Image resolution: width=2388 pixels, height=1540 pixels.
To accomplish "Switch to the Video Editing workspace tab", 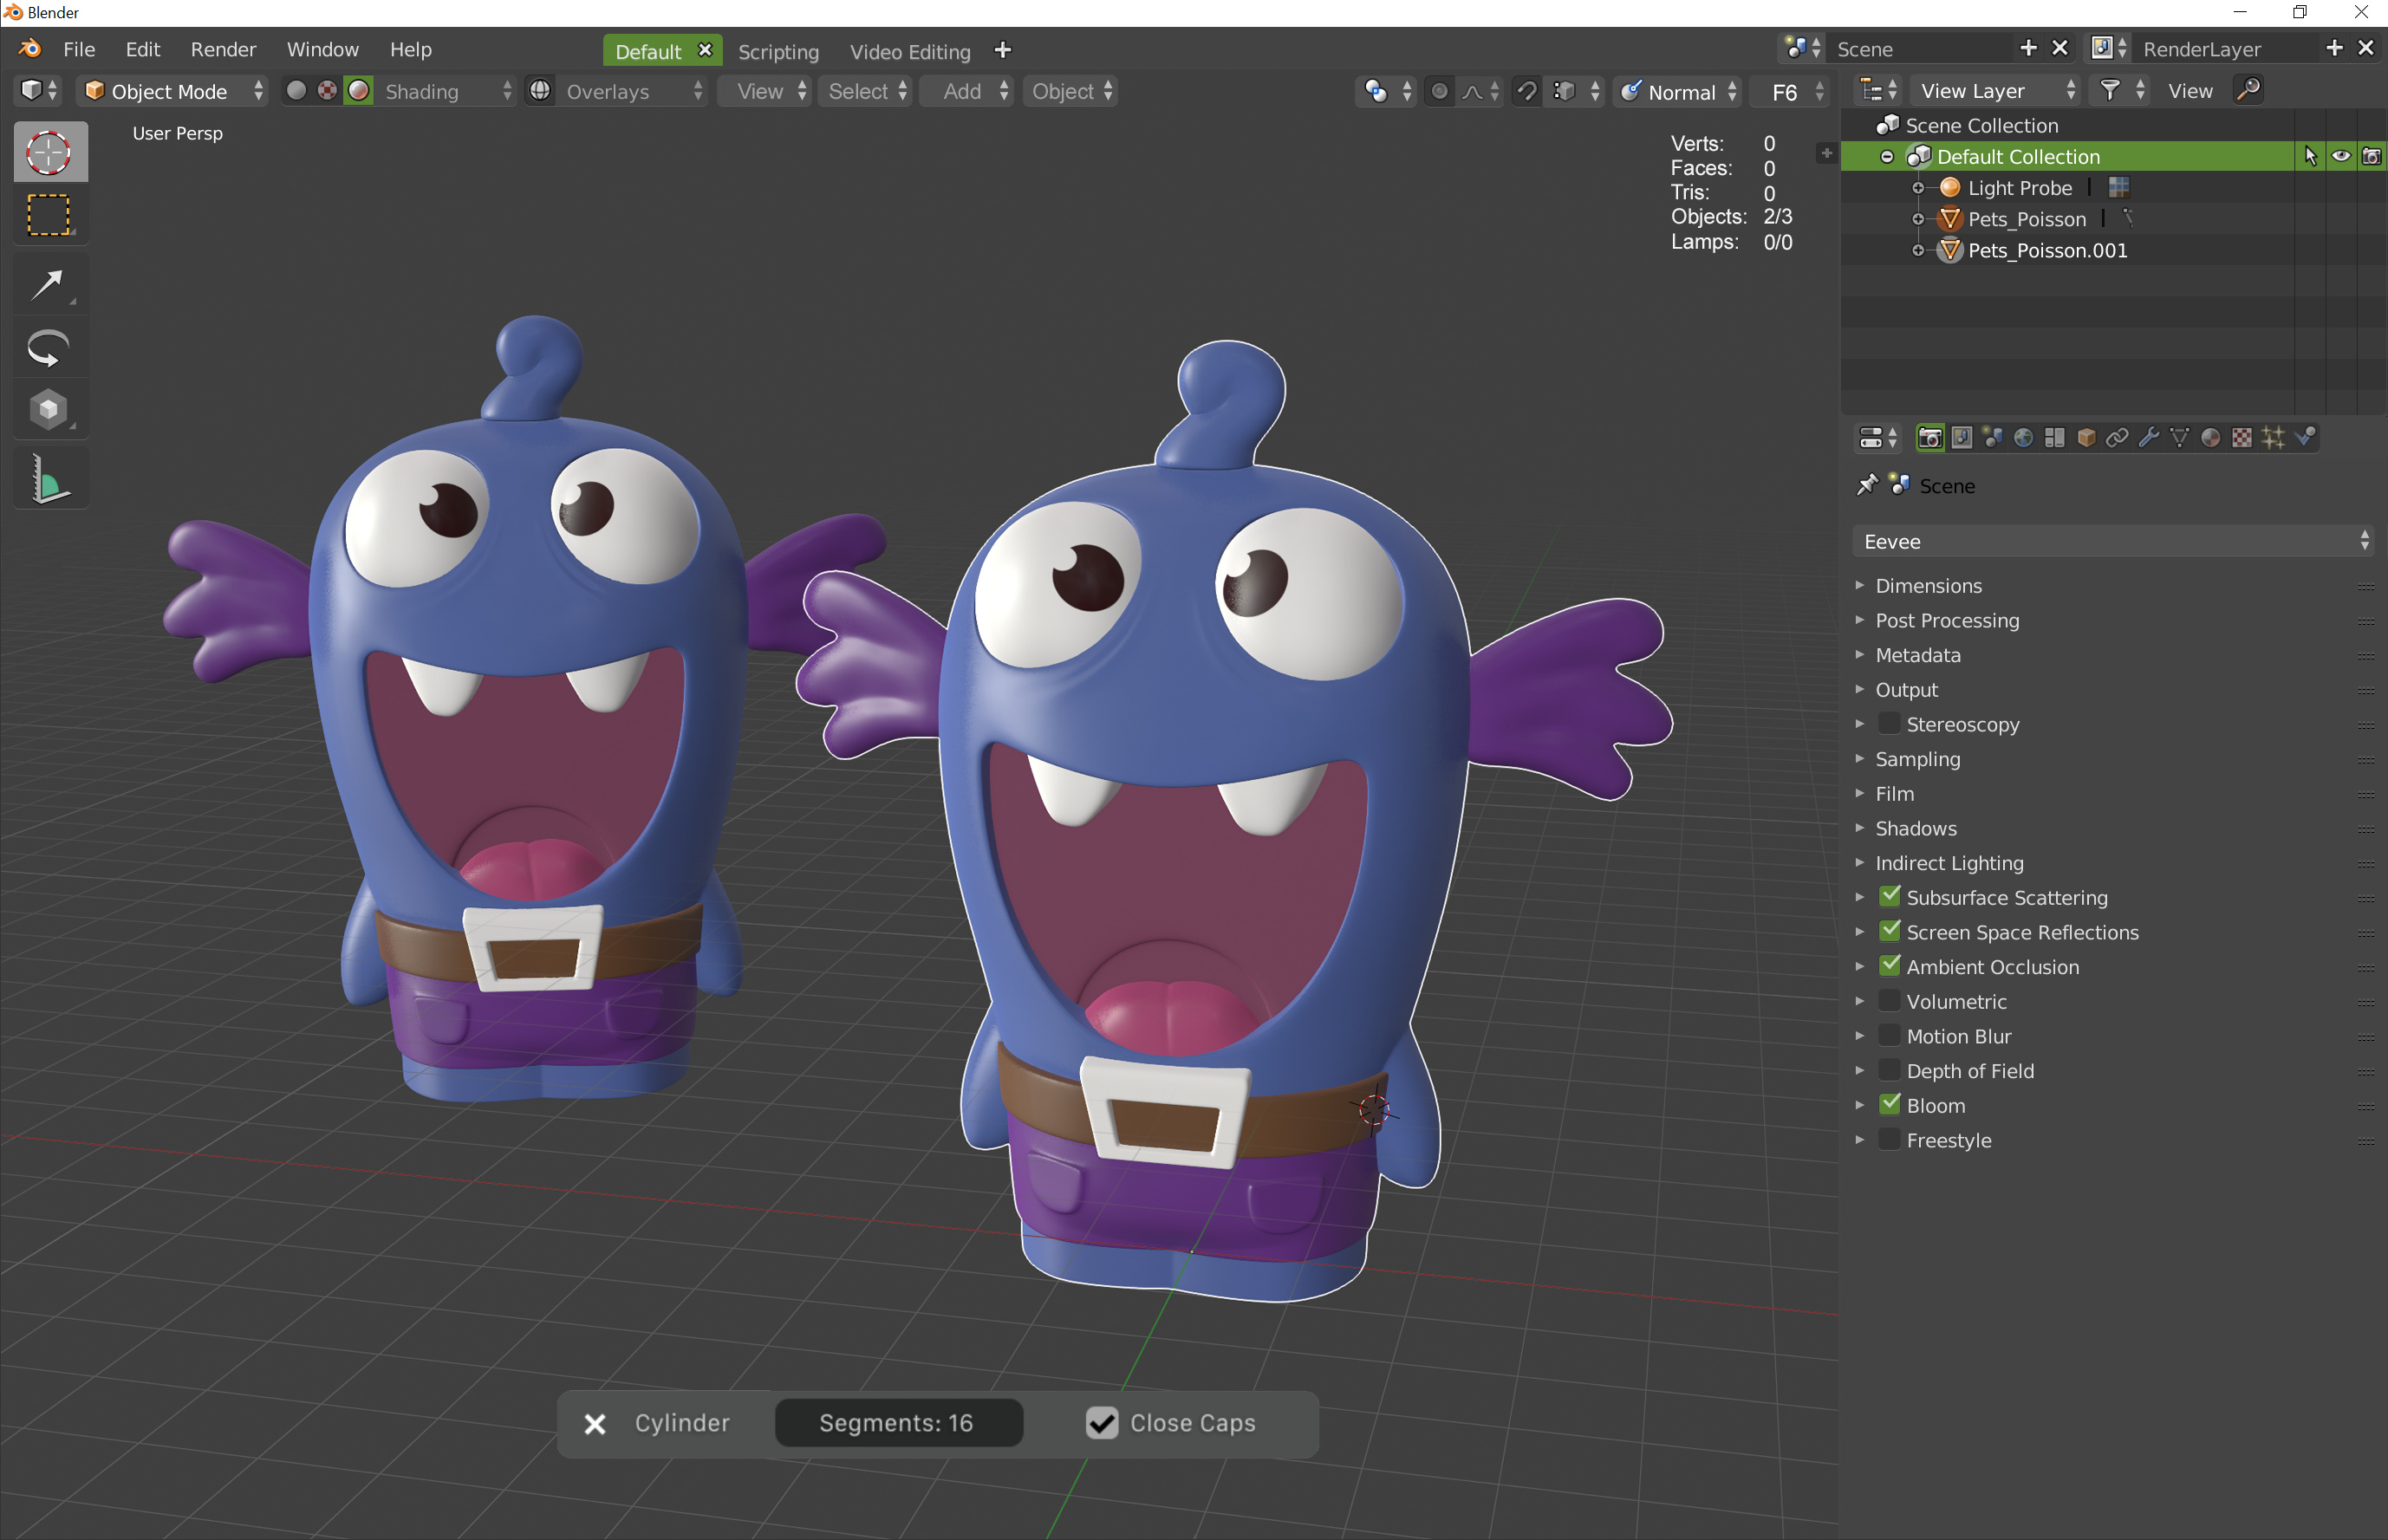I will point(910,51).
